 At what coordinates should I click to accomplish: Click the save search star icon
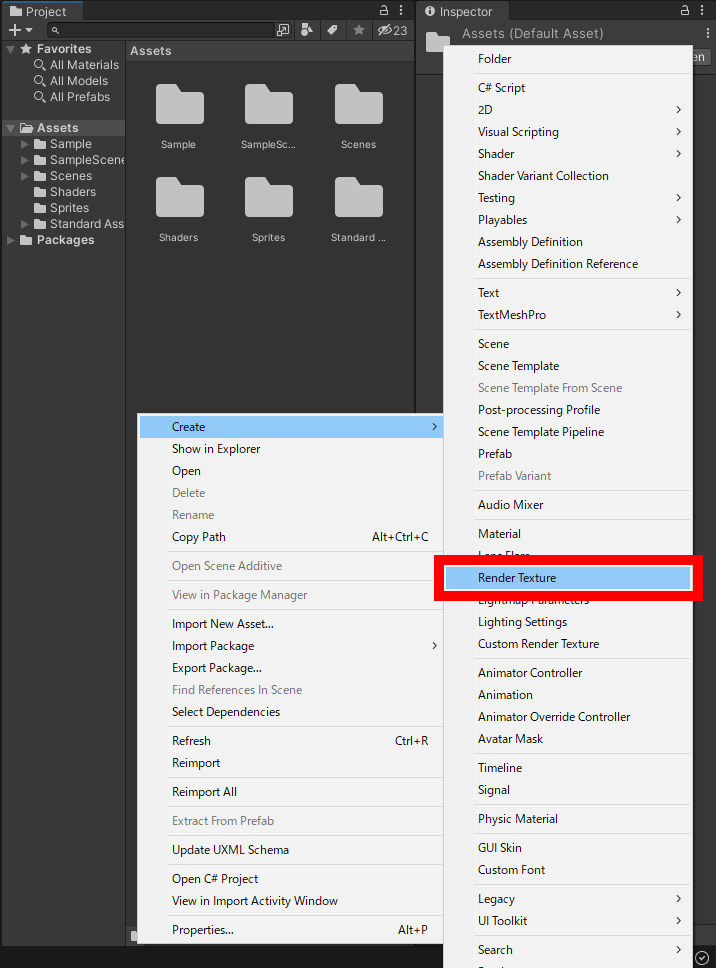tap(358, 30)
